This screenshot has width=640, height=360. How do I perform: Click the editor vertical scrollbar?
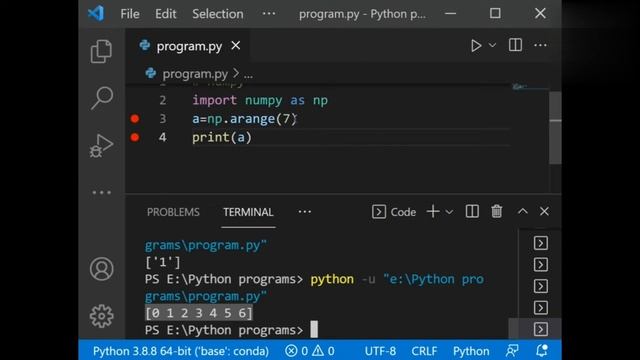coord(555,127)
